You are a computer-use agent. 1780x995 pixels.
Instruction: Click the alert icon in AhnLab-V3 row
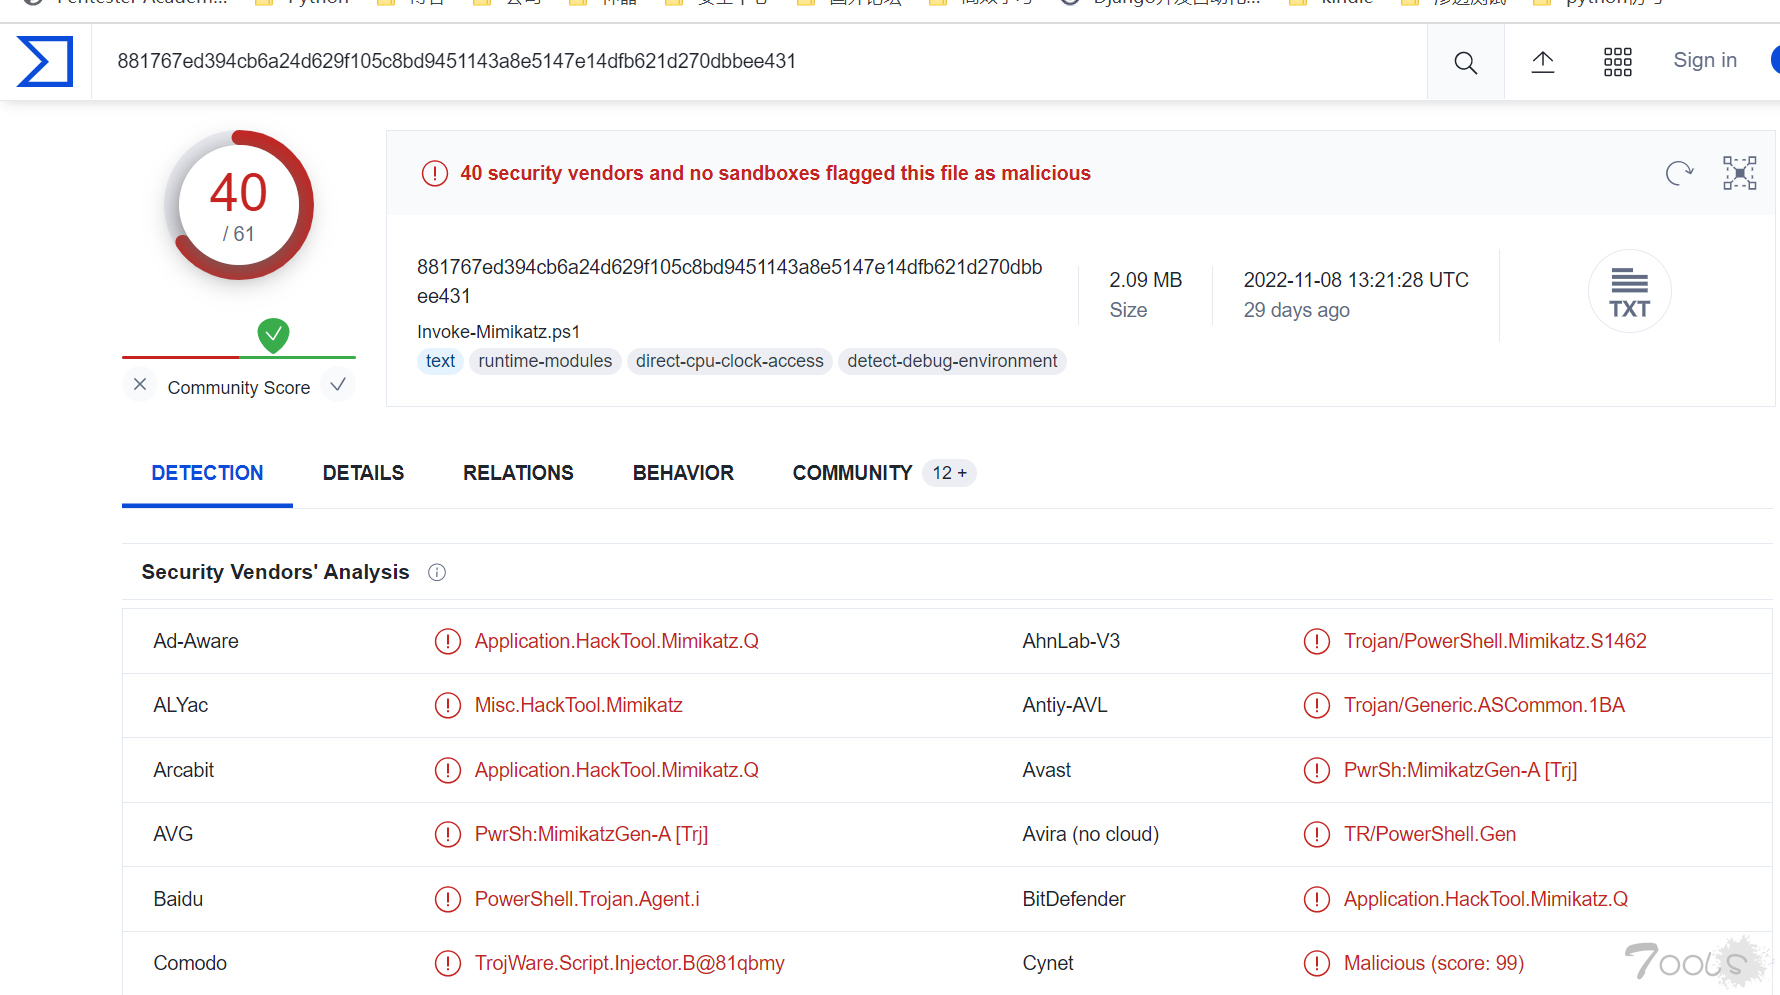coord(1316,641)
